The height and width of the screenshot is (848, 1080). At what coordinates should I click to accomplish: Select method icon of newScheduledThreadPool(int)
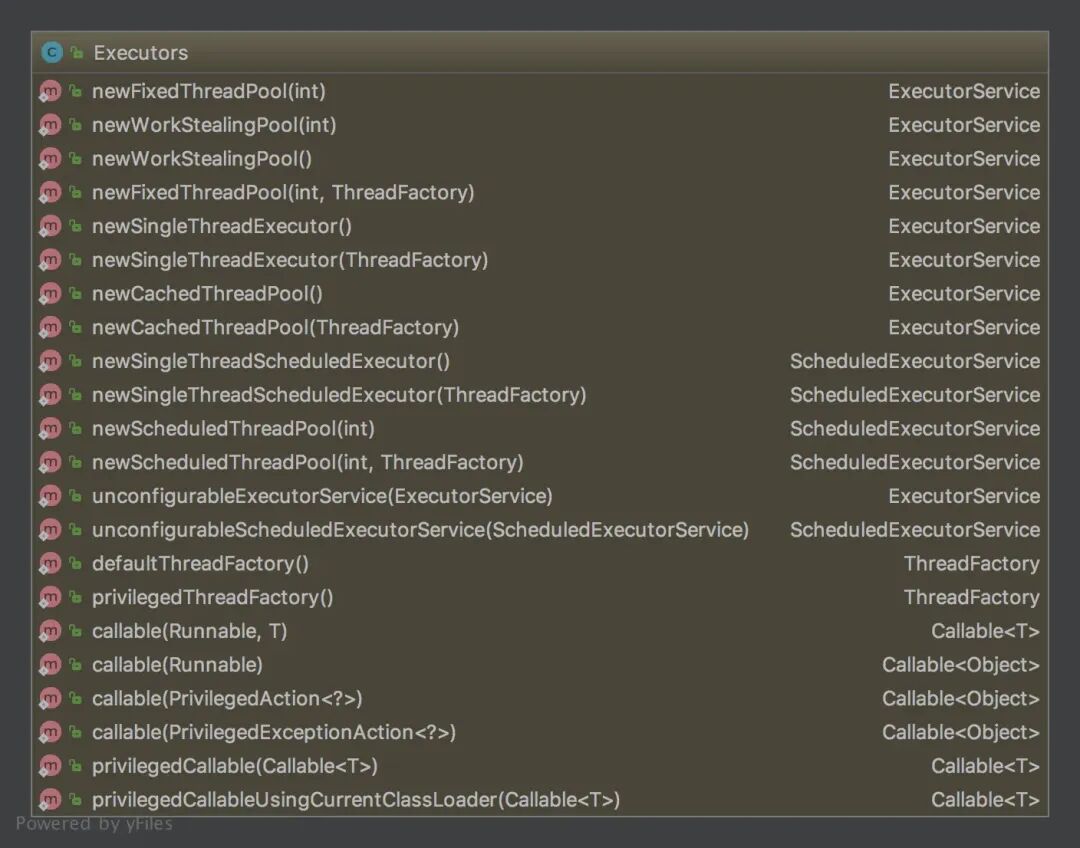(50, 428)
